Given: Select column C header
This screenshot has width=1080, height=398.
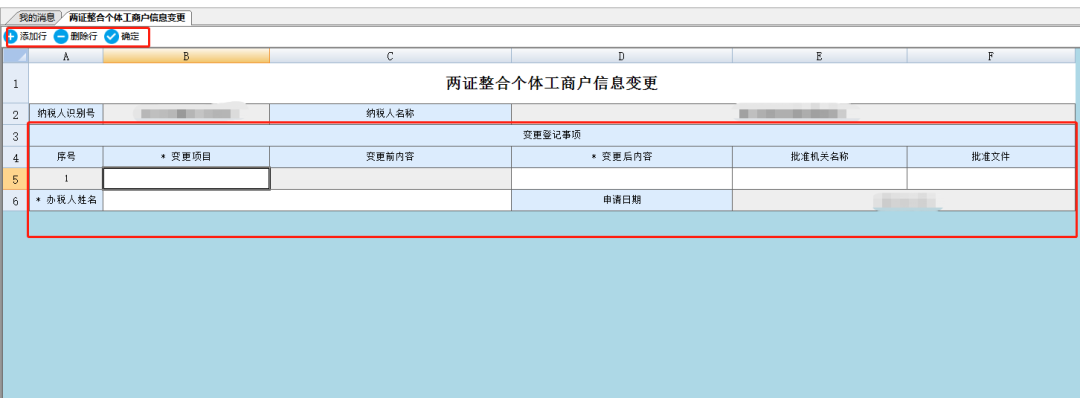Looking at the screenshot, I should pyautogui.click(x=390, y=56).
